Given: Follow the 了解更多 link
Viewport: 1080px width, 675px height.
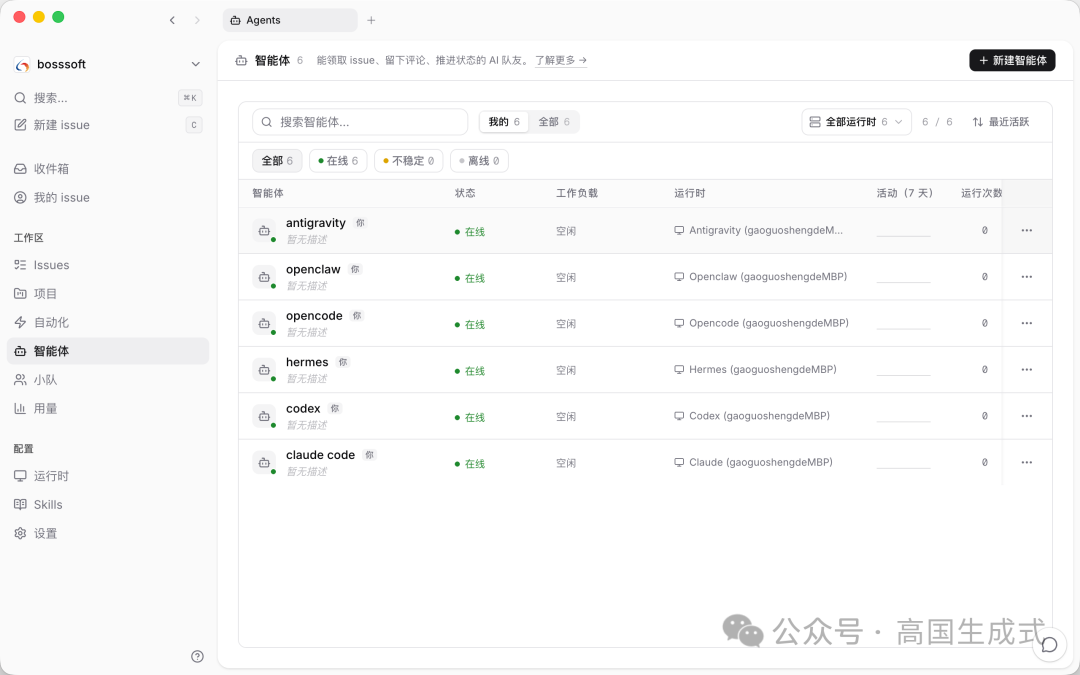Looking at the screenshot, I should click(561, 61).
